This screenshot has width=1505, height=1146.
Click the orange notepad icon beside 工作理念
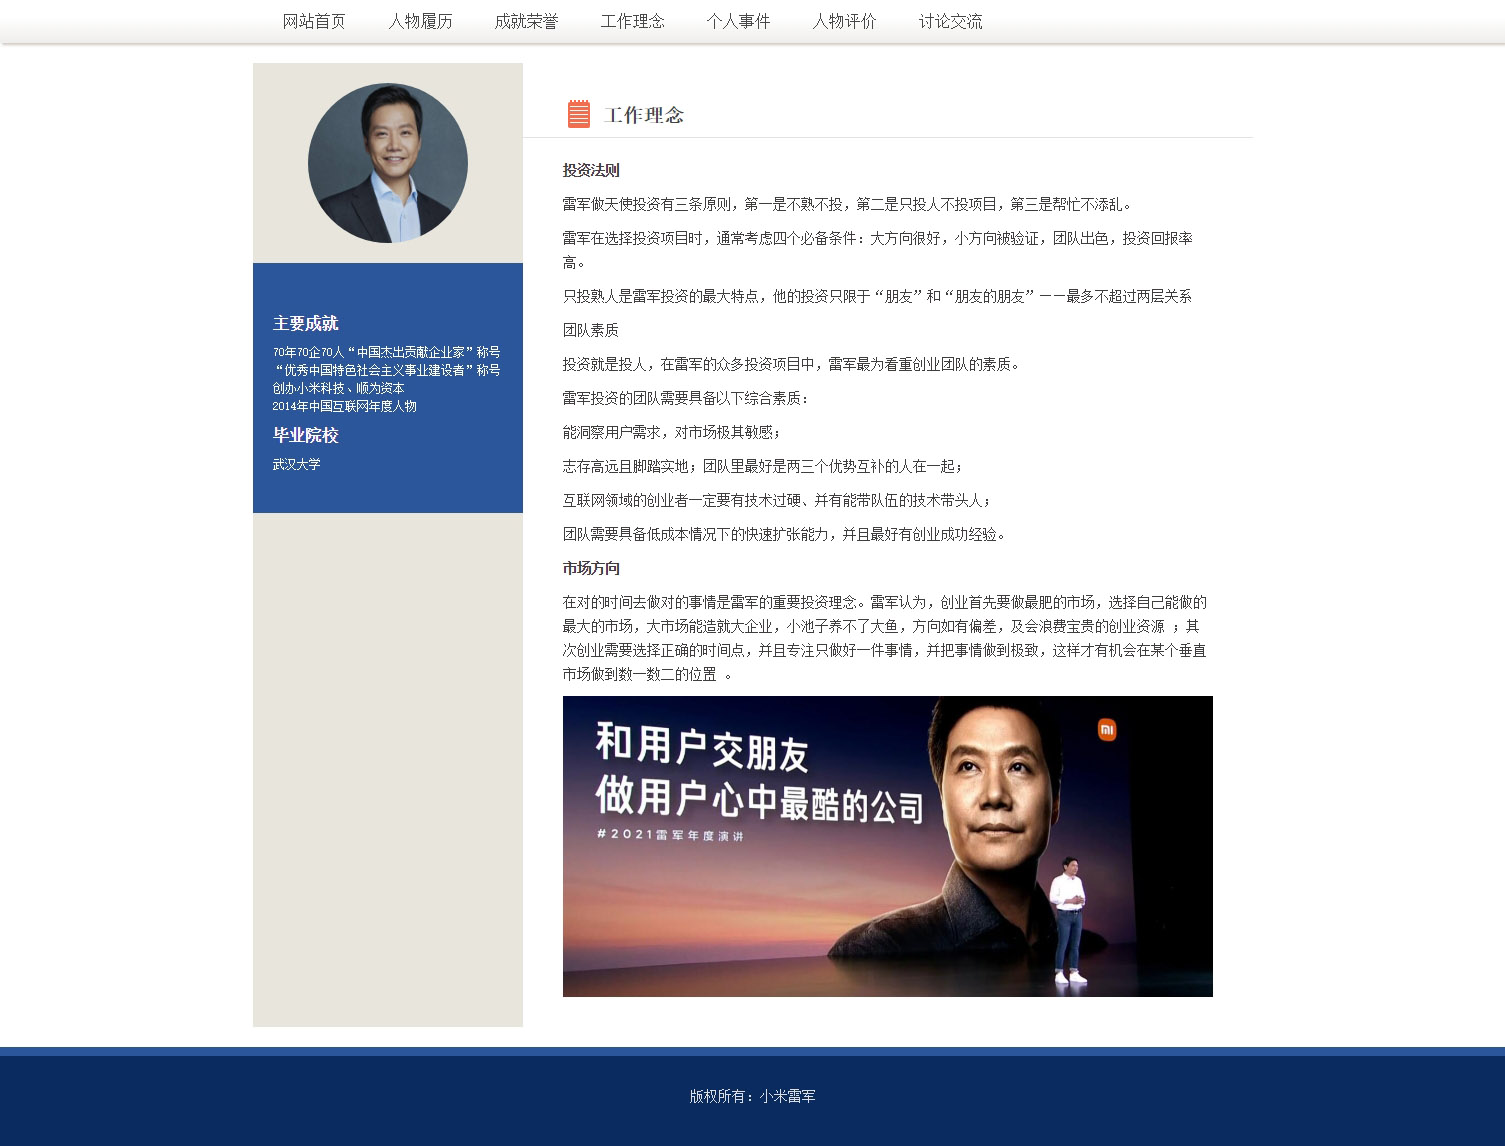(578, 114)
